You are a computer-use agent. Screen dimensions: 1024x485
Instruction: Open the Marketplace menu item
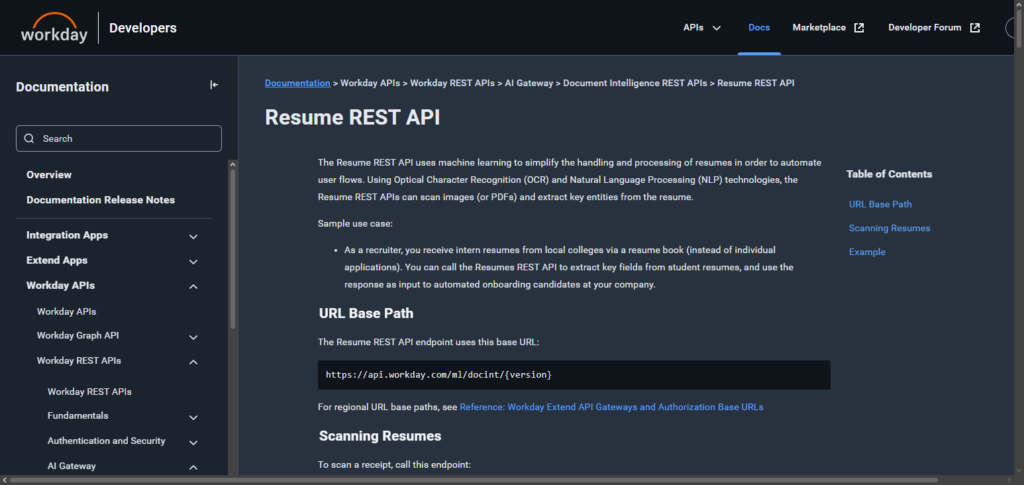(819, 27)
